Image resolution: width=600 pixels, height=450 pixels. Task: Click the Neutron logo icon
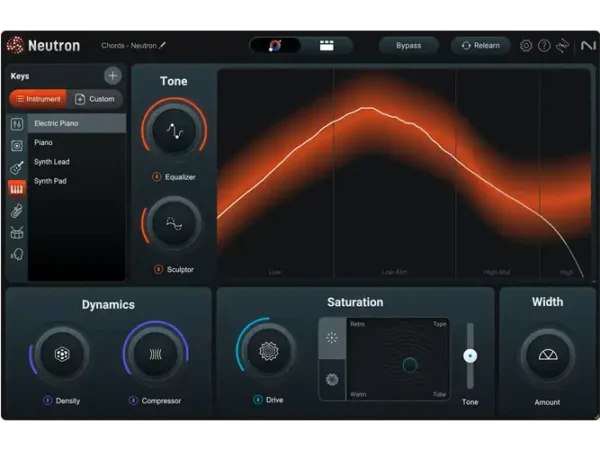point(15,46)
